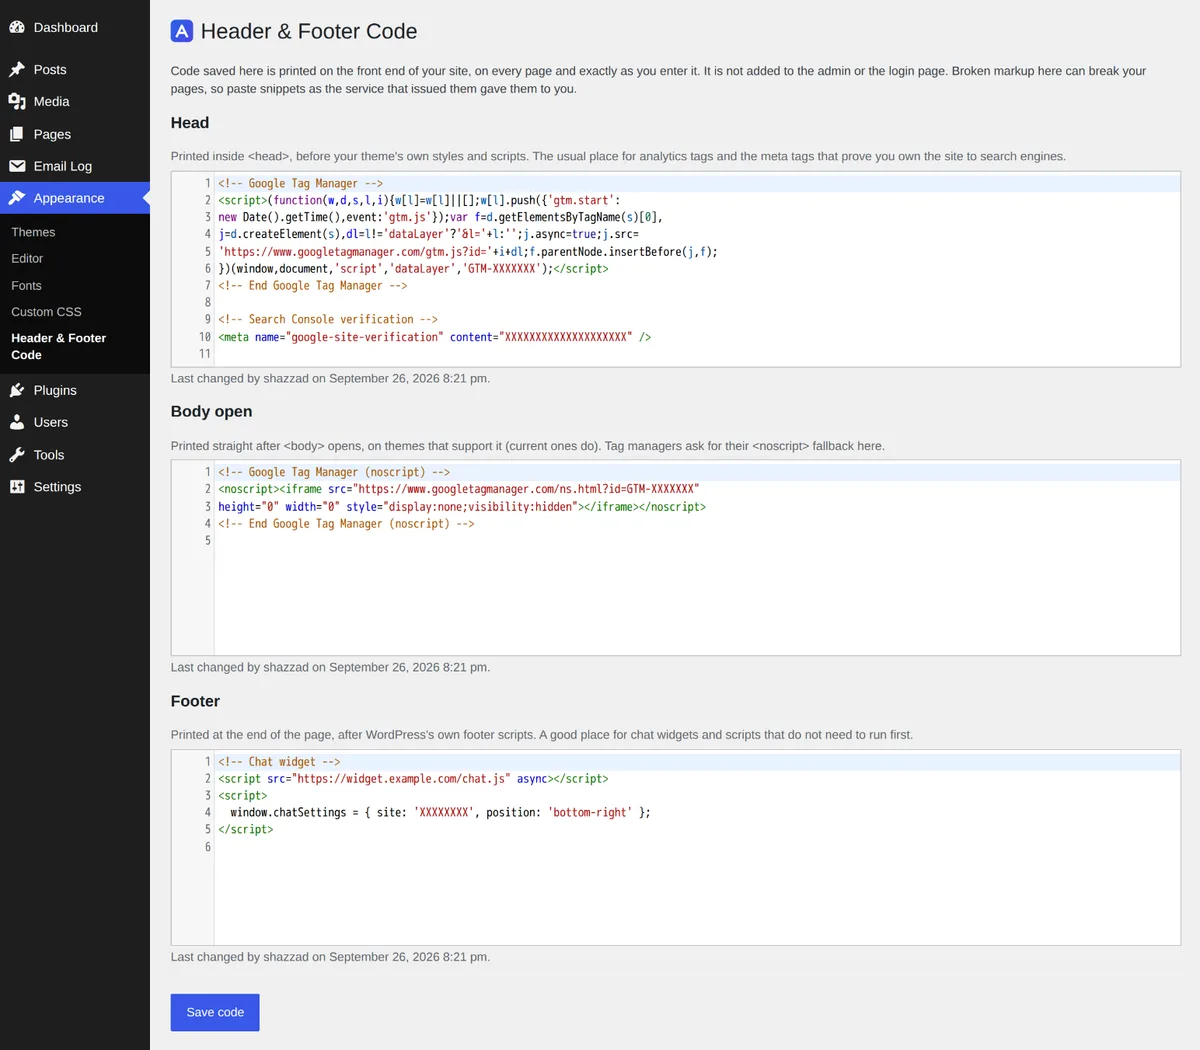The image size is (1200, 1050).
Task: Open the Custom CSS submenu link
Action: pos(46,312)
